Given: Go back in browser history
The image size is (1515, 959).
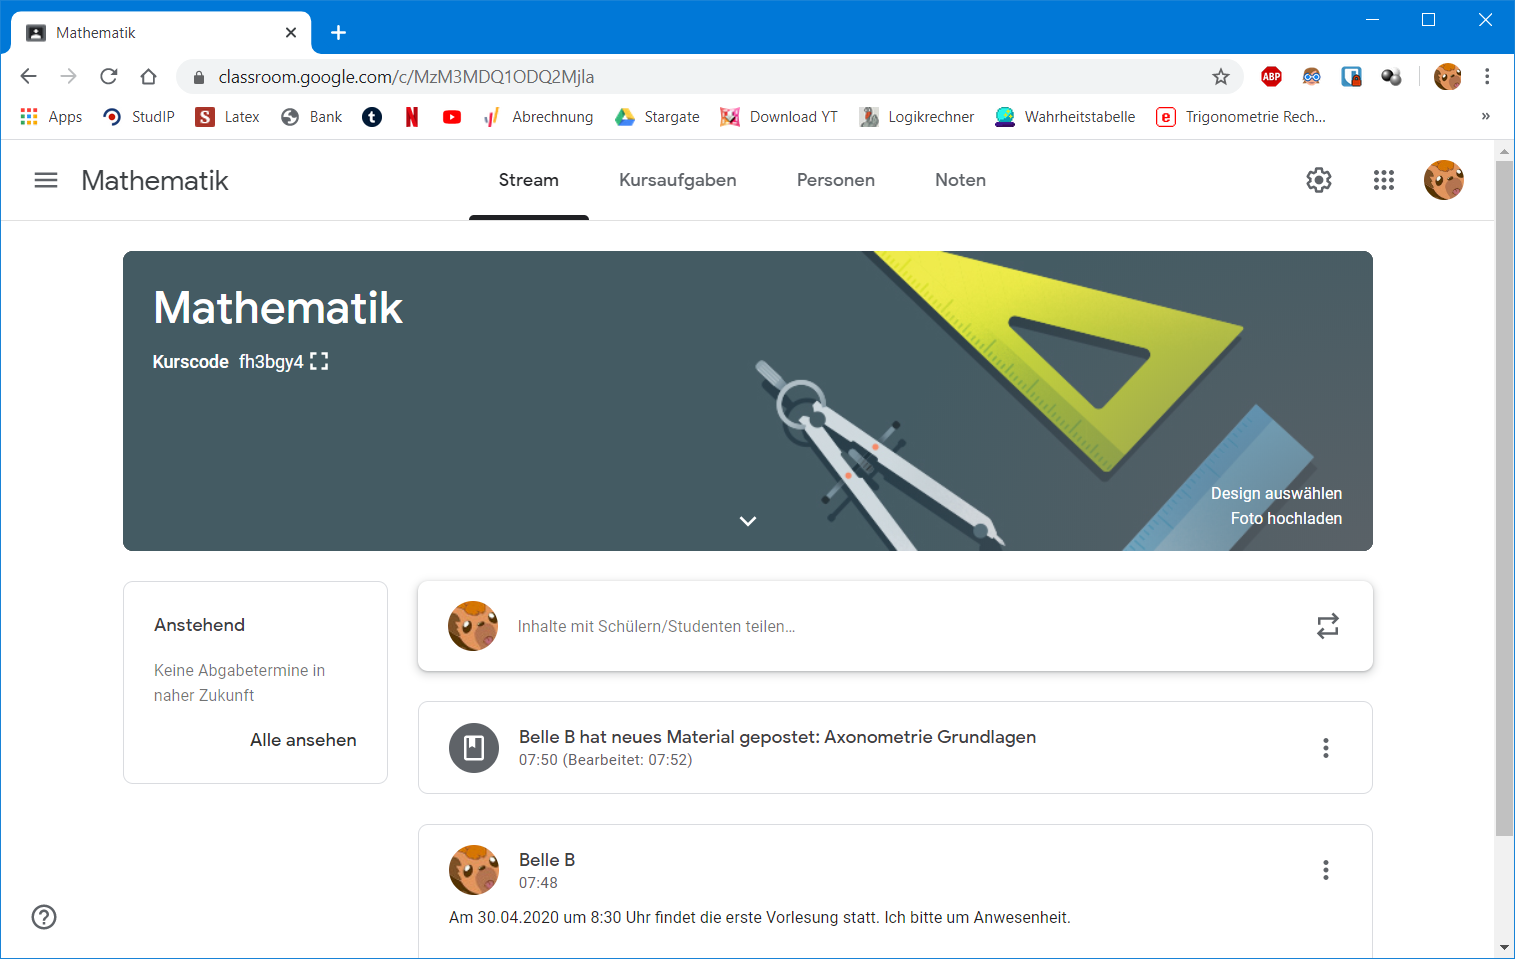Looking at the screenshot, I should [28, 76].
